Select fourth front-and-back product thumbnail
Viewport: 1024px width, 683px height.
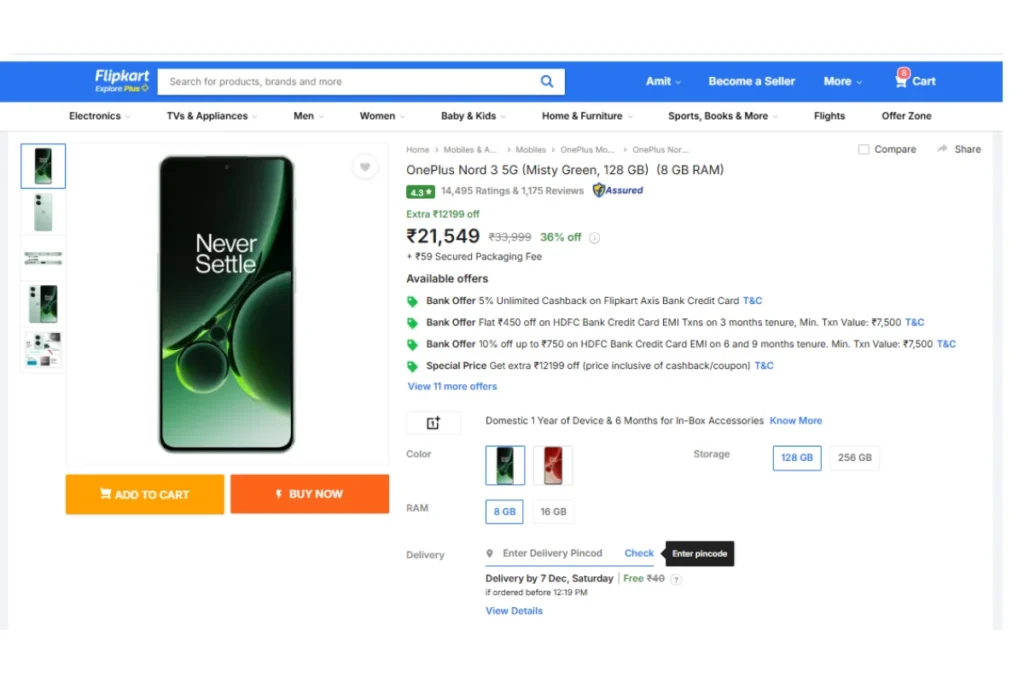(43, 304)
